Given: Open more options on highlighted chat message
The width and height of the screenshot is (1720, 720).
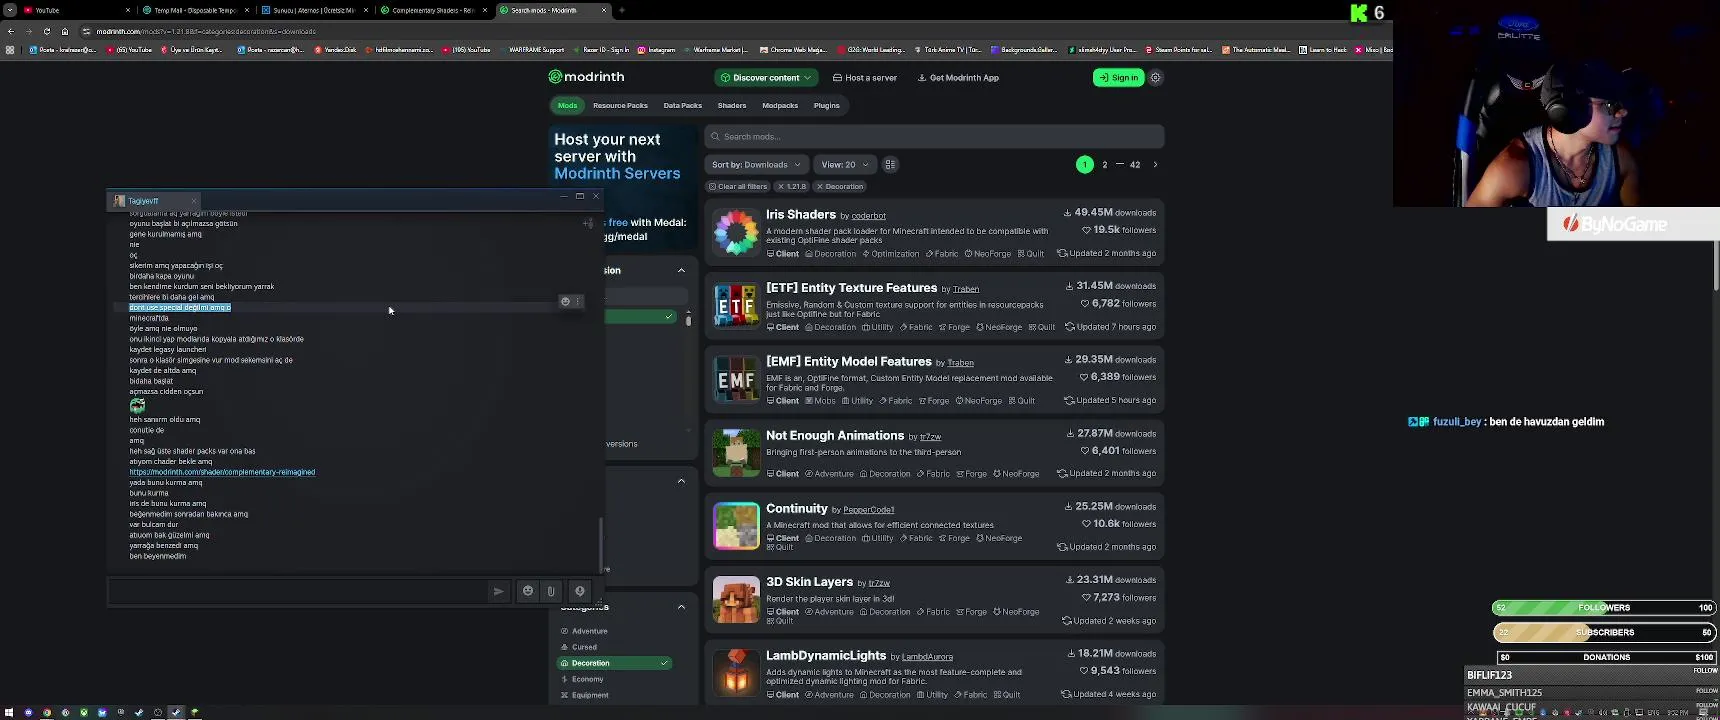Looking at the screenshot, I should [577, 301].
